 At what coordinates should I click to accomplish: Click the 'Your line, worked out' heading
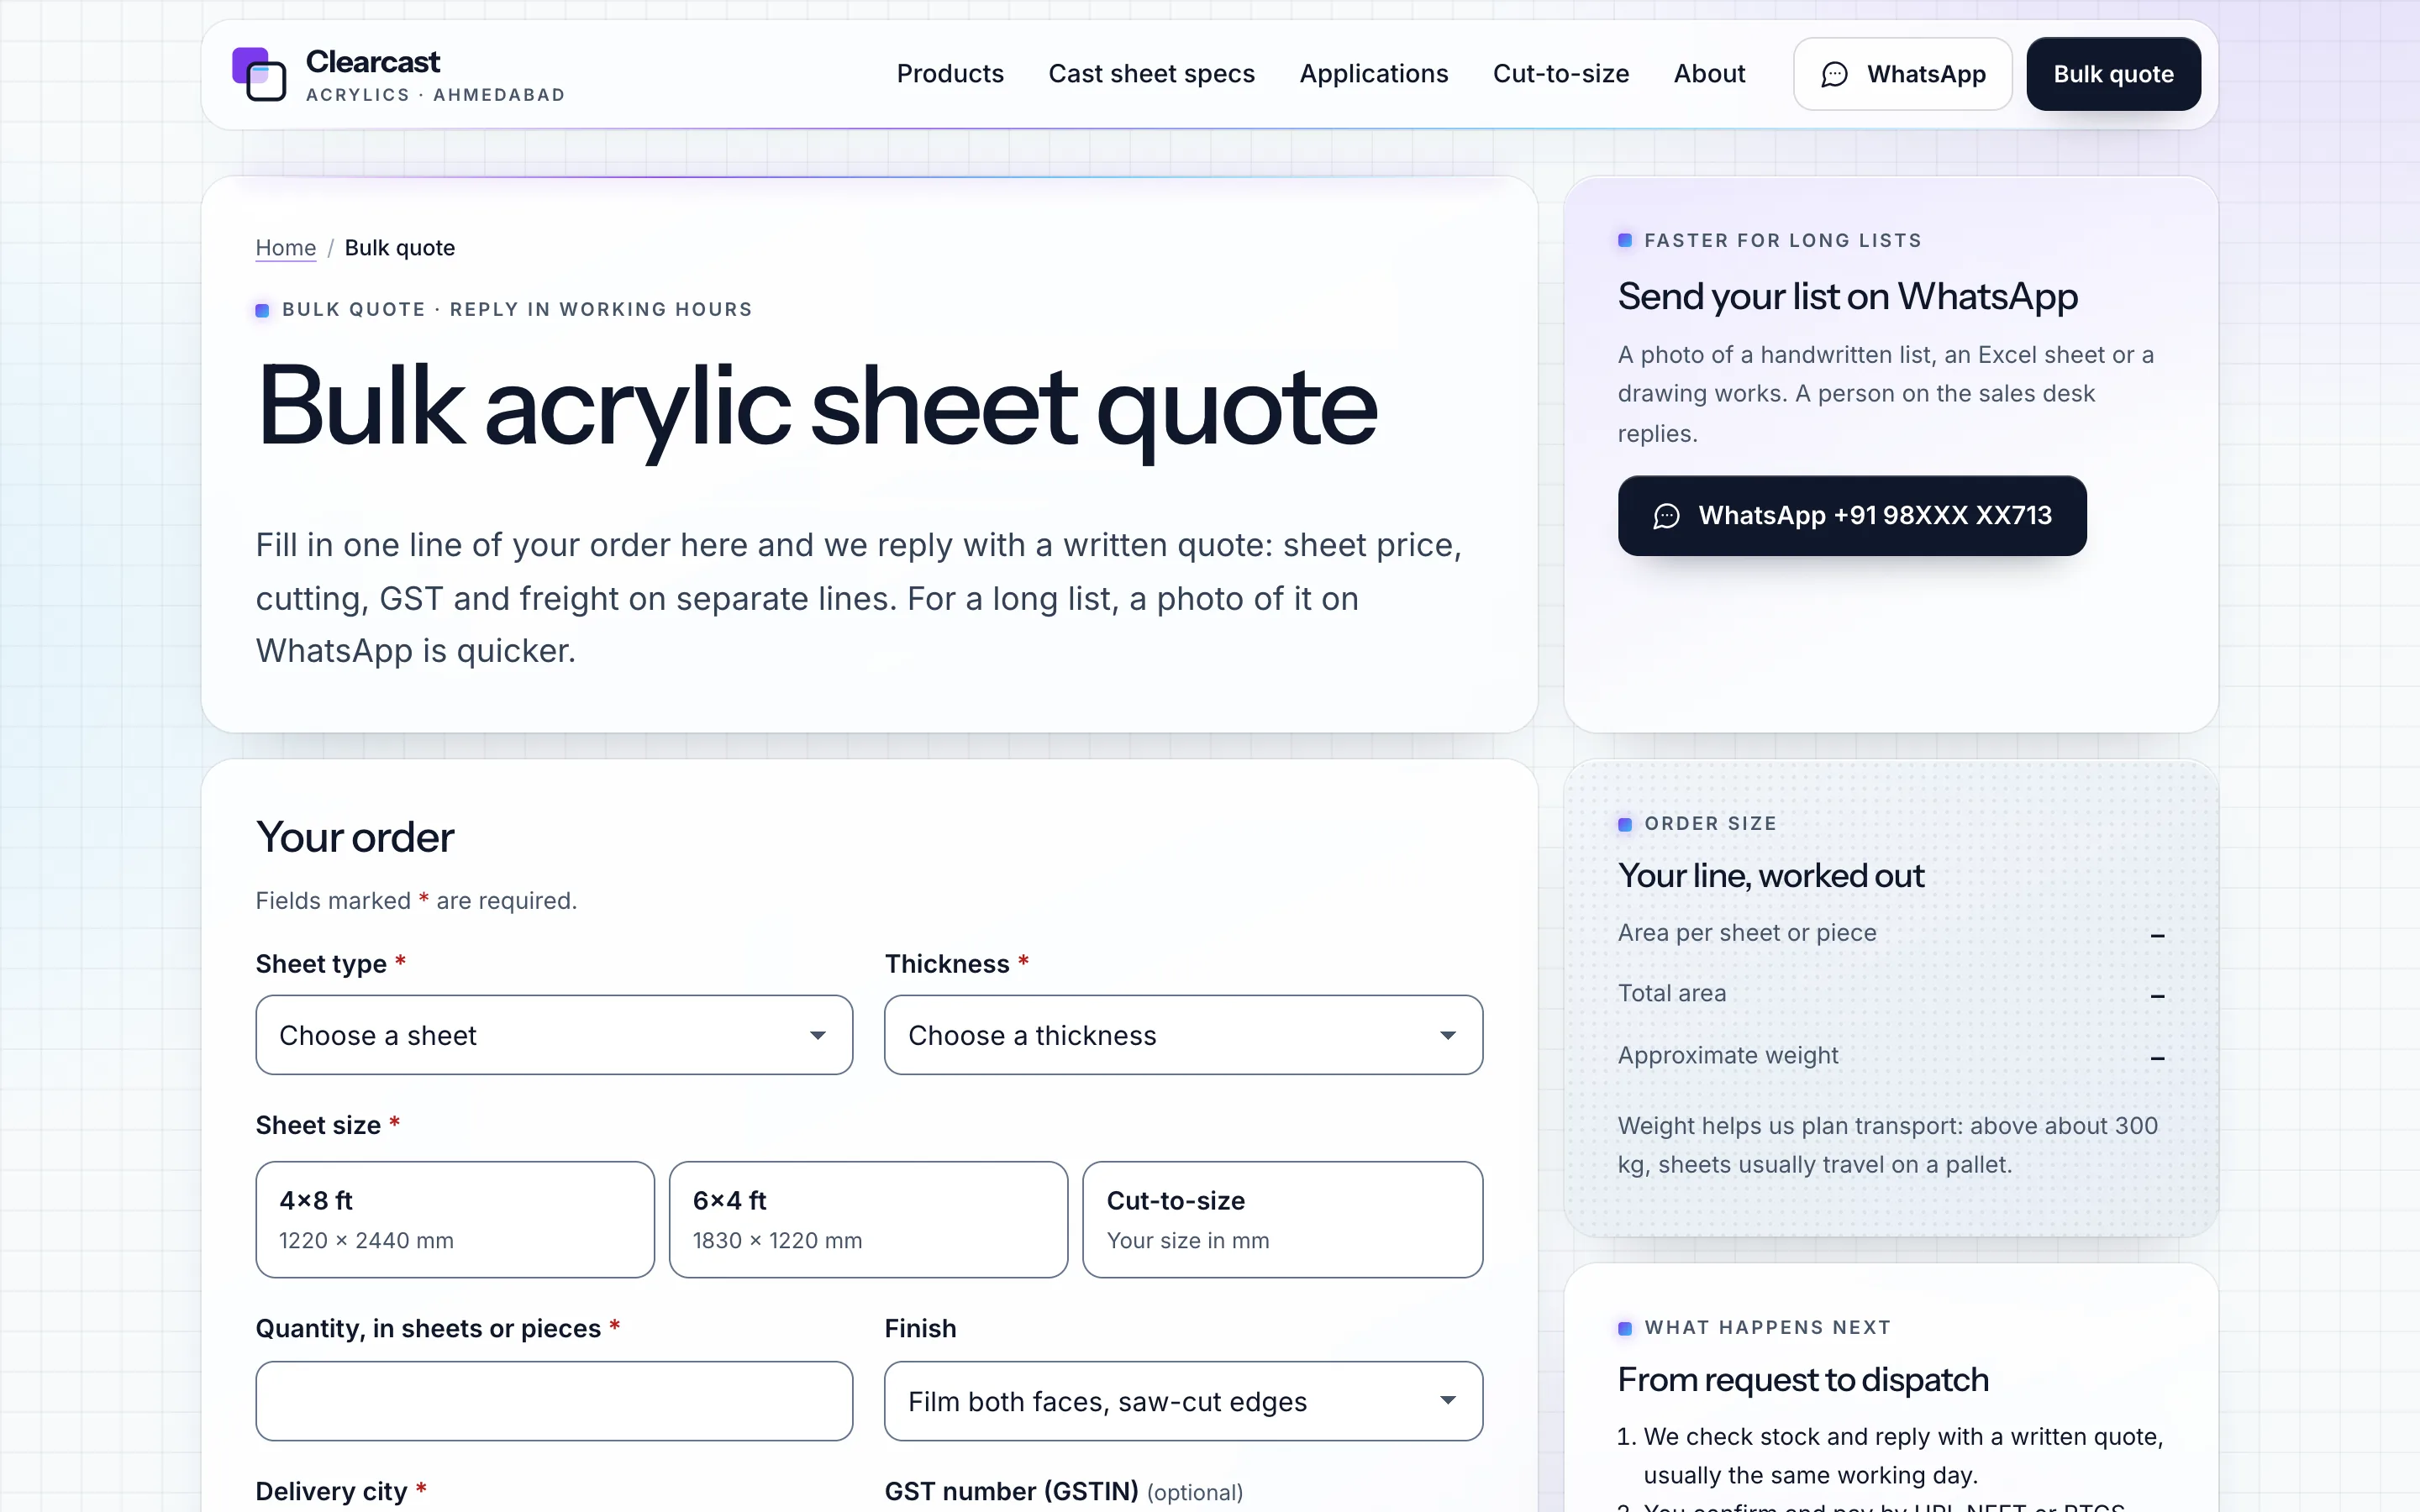[1771, 876]
